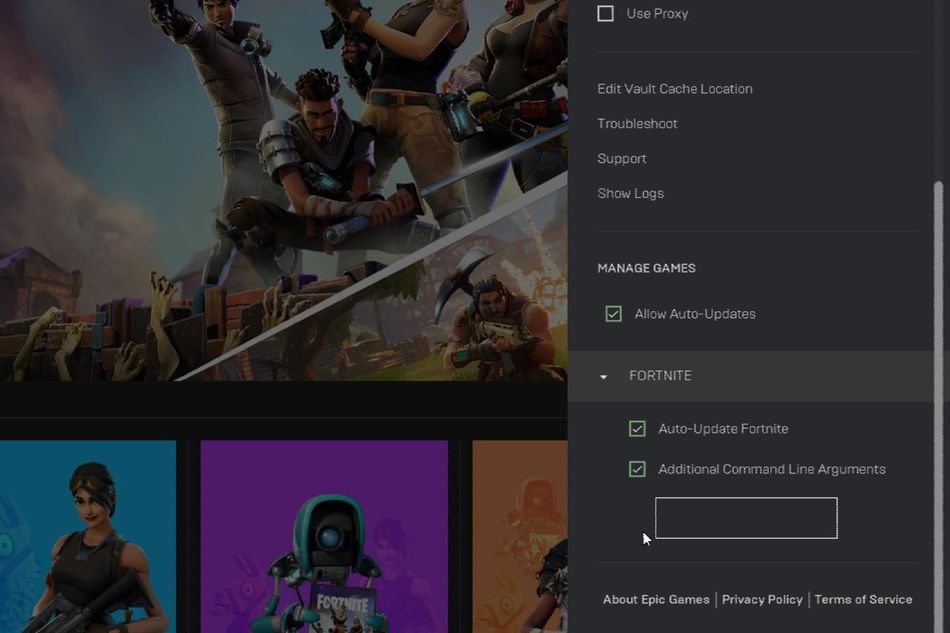Click the settings panel scrollbar
Image resolution: width=950 pixels, height=633 pixels.
pos(938,406)
